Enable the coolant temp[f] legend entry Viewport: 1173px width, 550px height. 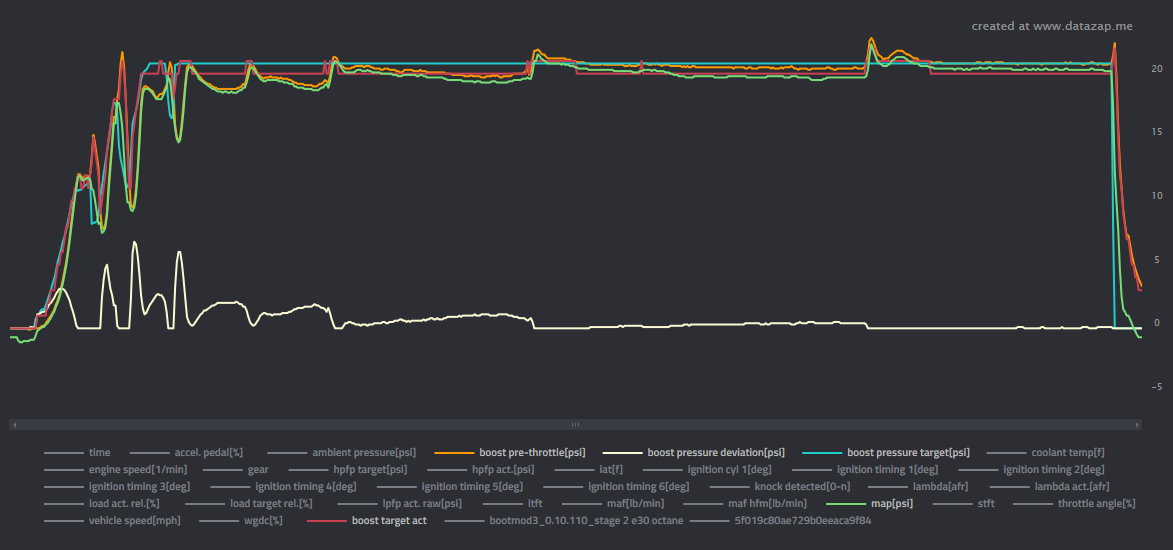(x=1067, y=452)
